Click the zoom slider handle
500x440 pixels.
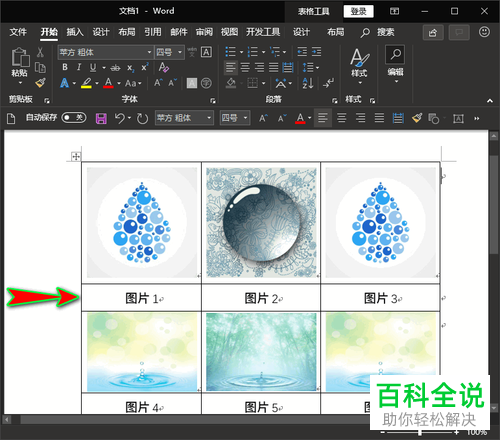[x=420, y=433]
